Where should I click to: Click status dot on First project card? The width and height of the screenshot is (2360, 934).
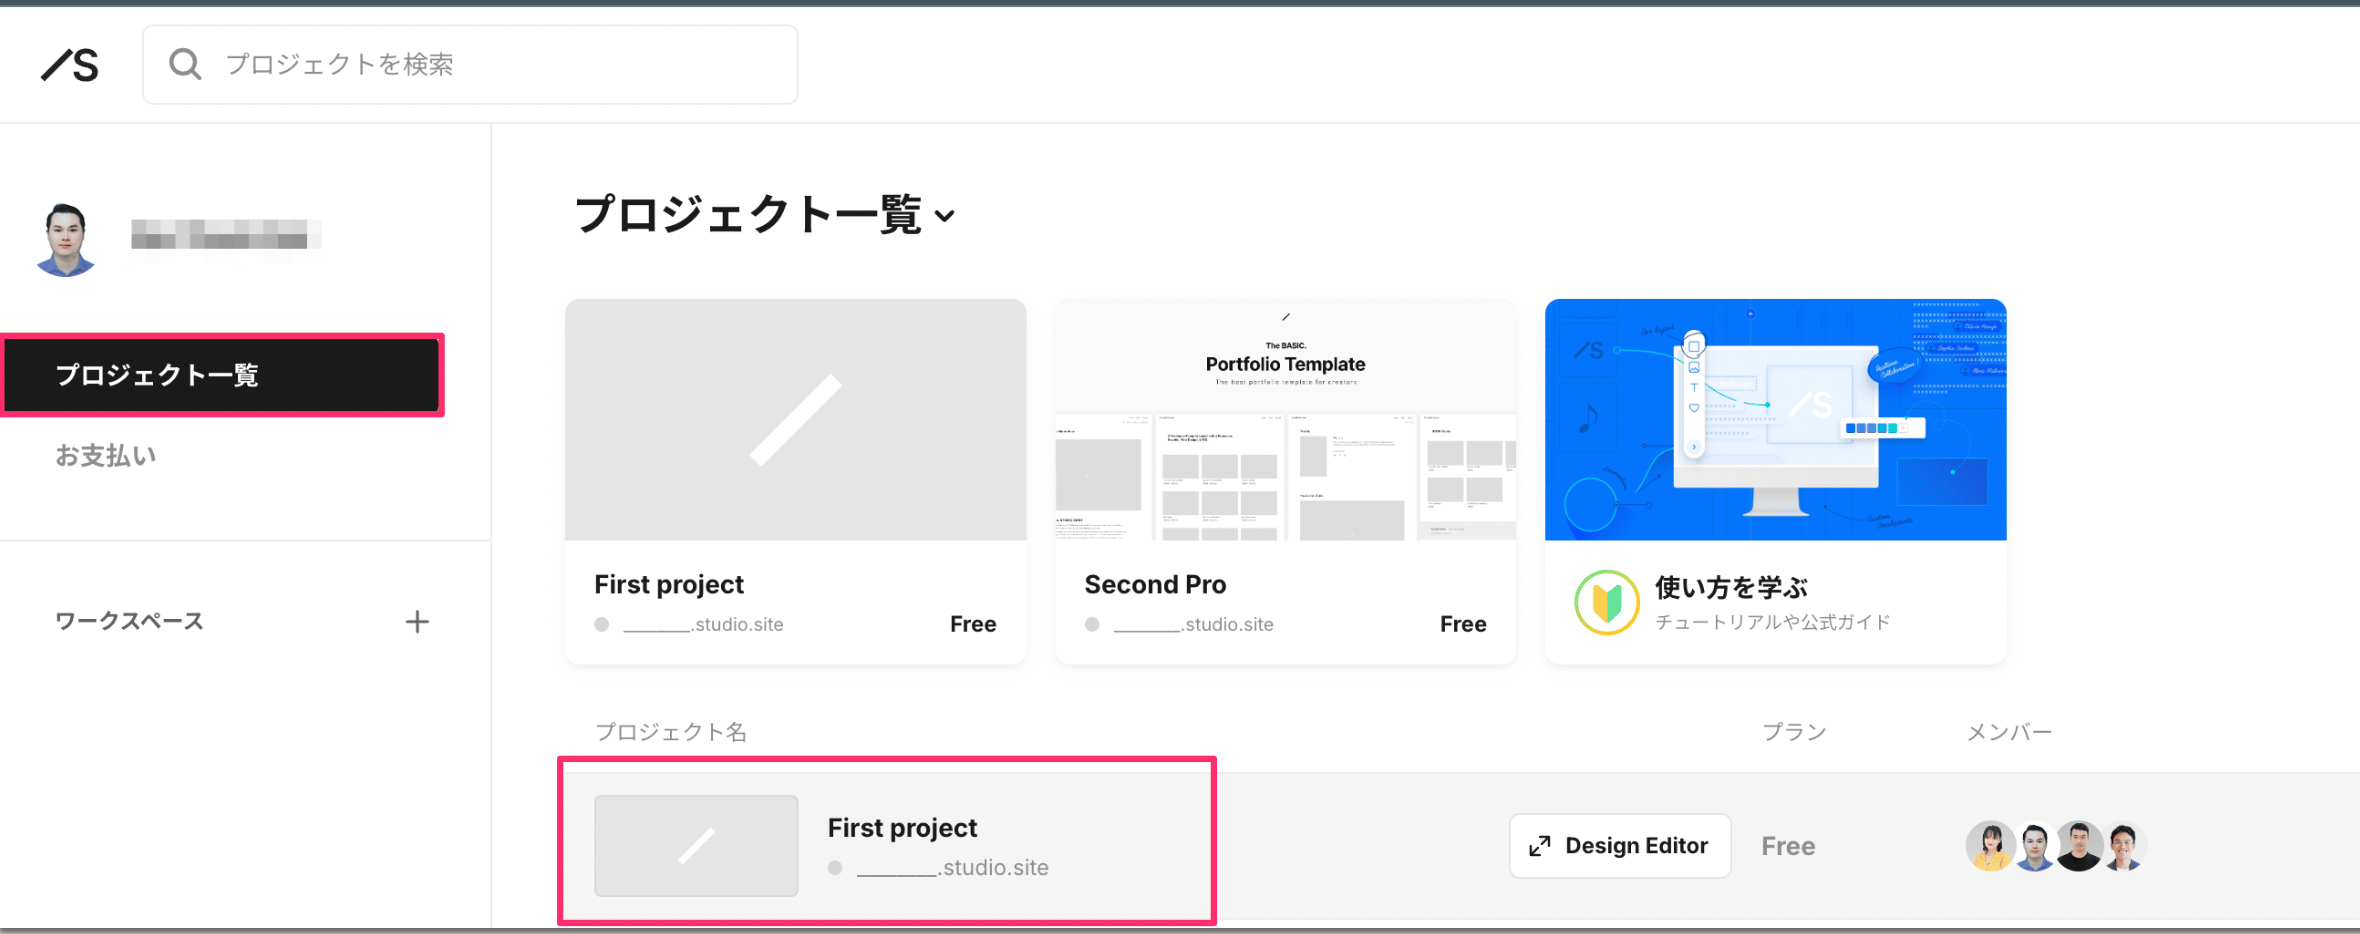[x=602, y=624]
